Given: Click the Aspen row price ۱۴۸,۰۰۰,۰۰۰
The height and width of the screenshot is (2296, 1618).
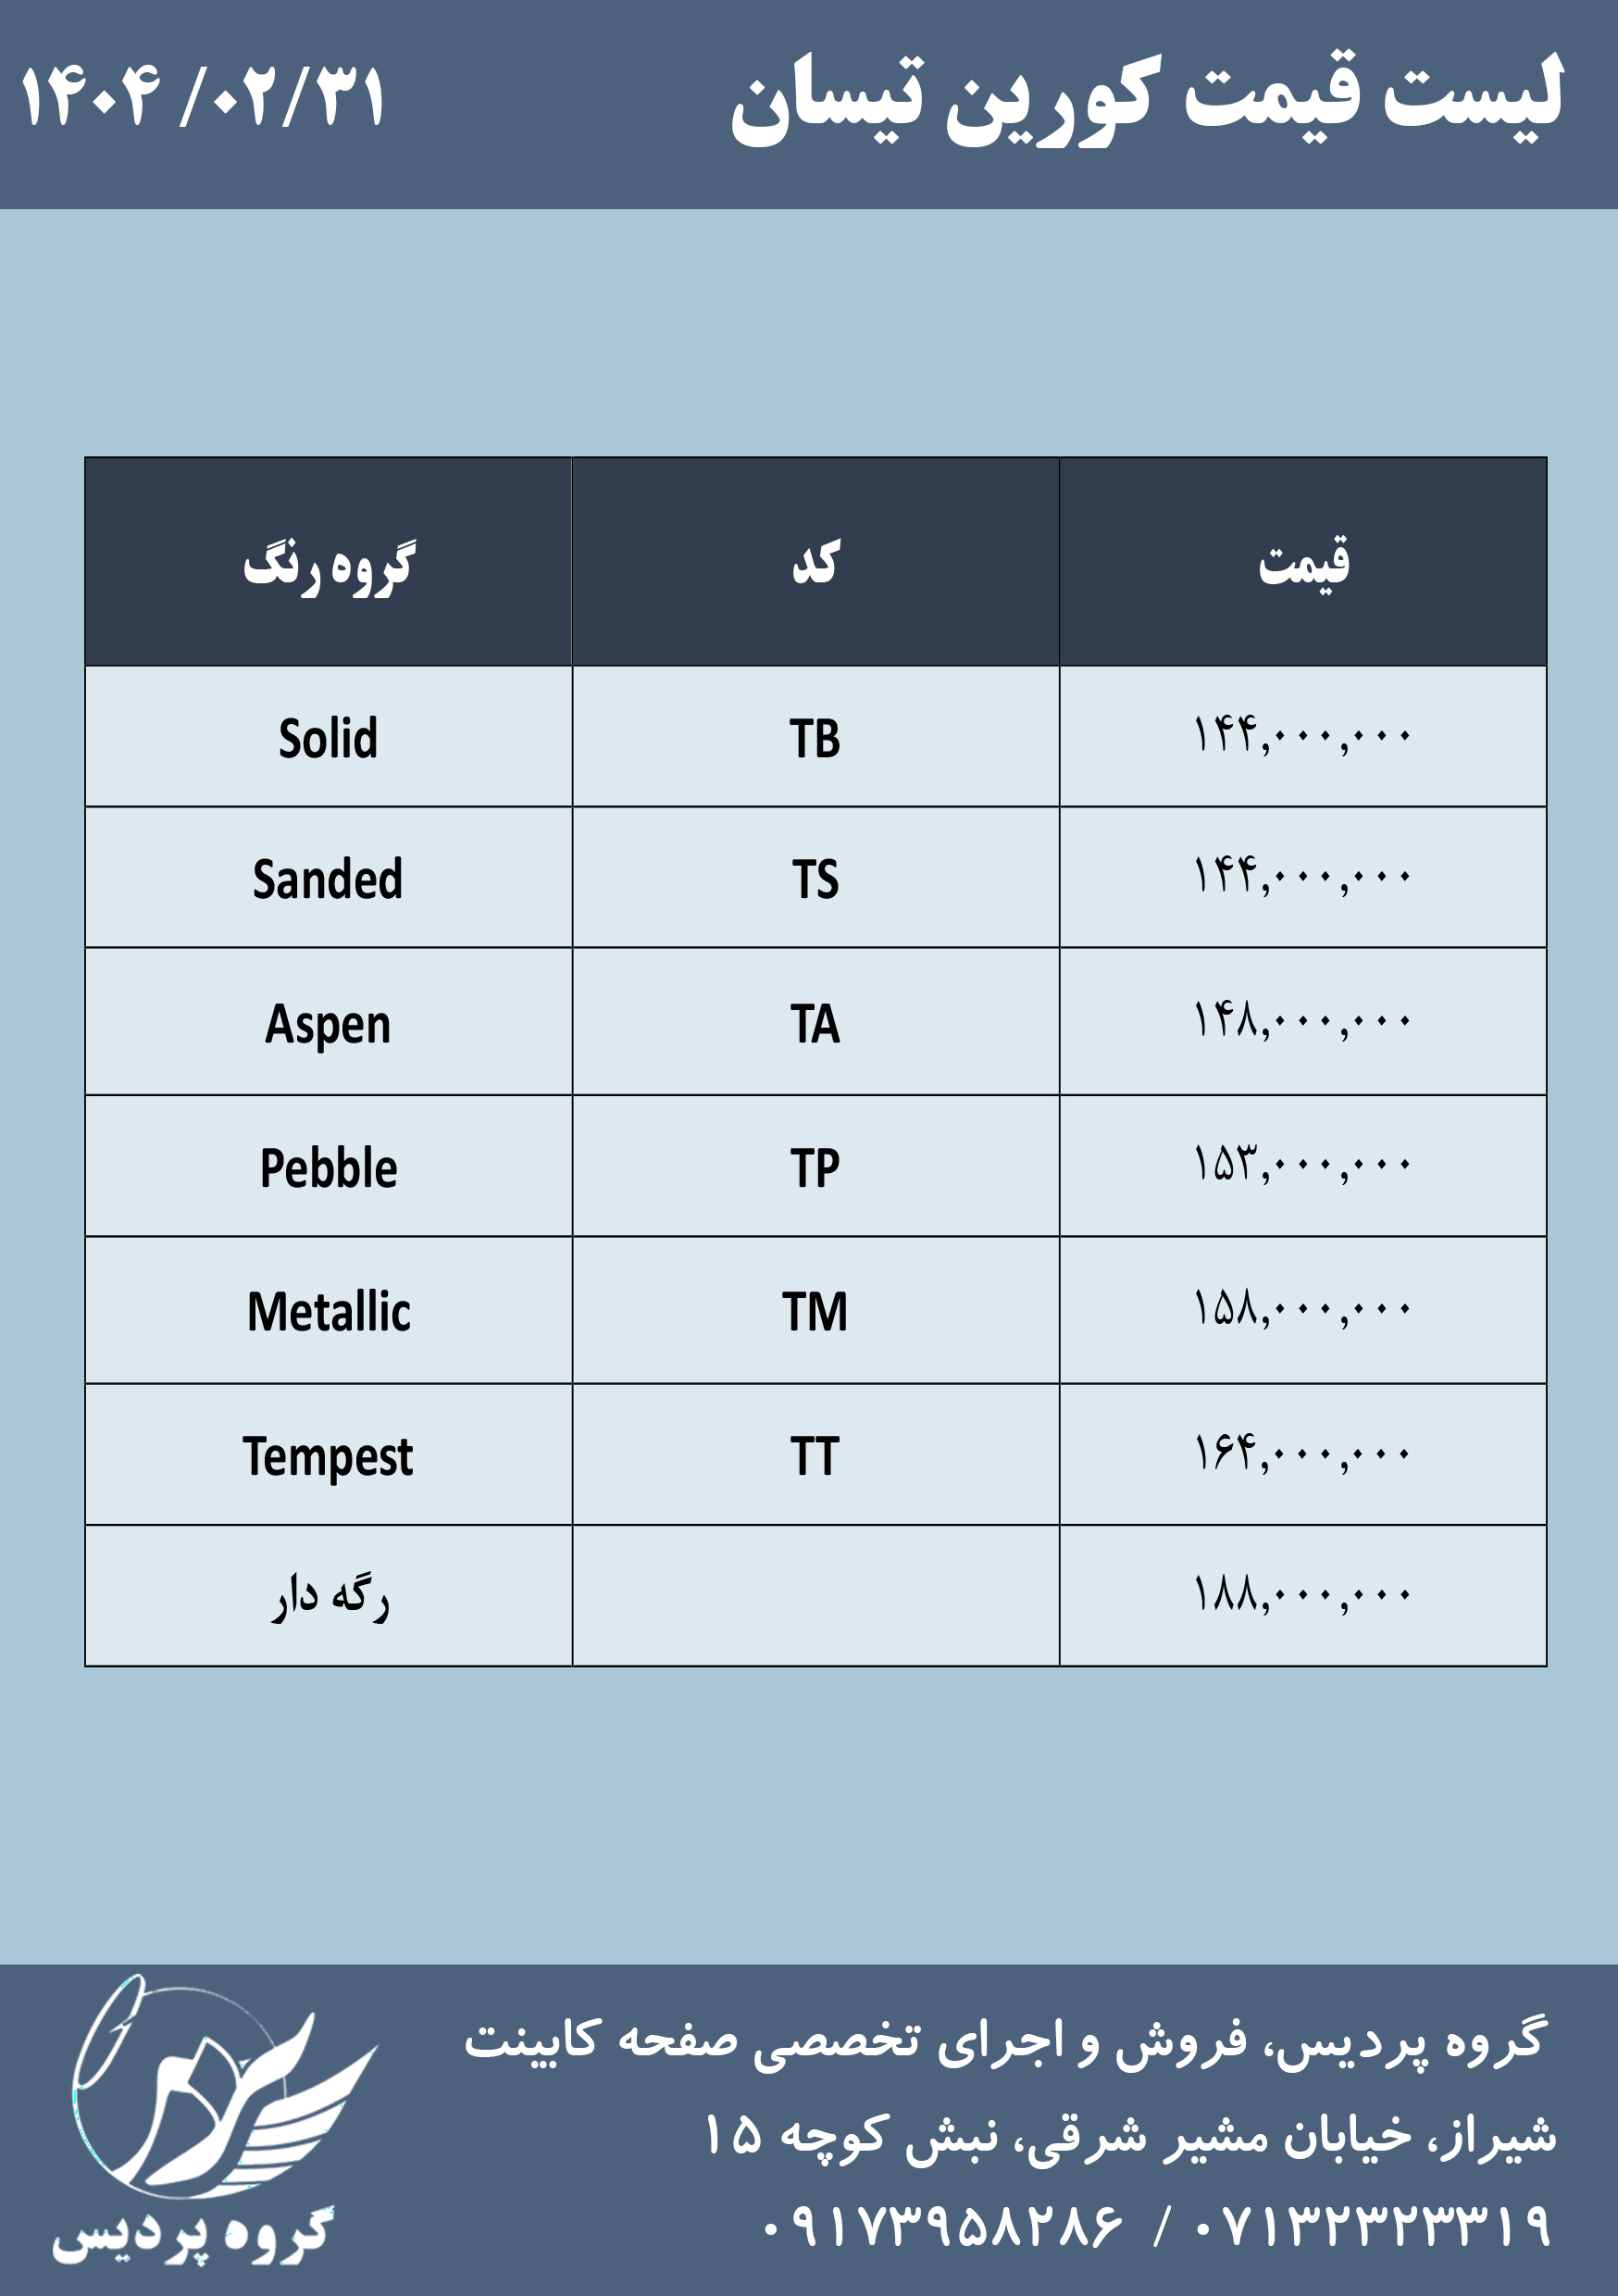Looking at the screenshot, I should 1302,1021.
